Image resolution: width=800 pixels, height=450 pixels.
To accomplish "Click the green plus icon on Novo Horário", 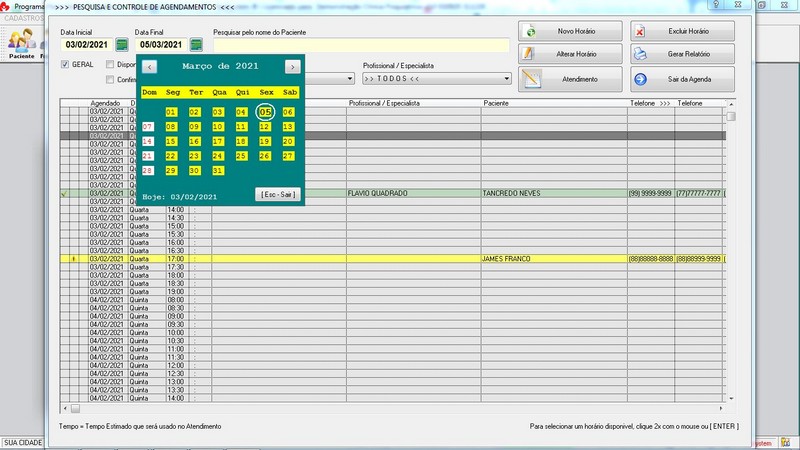I will [x=531, y=32].
